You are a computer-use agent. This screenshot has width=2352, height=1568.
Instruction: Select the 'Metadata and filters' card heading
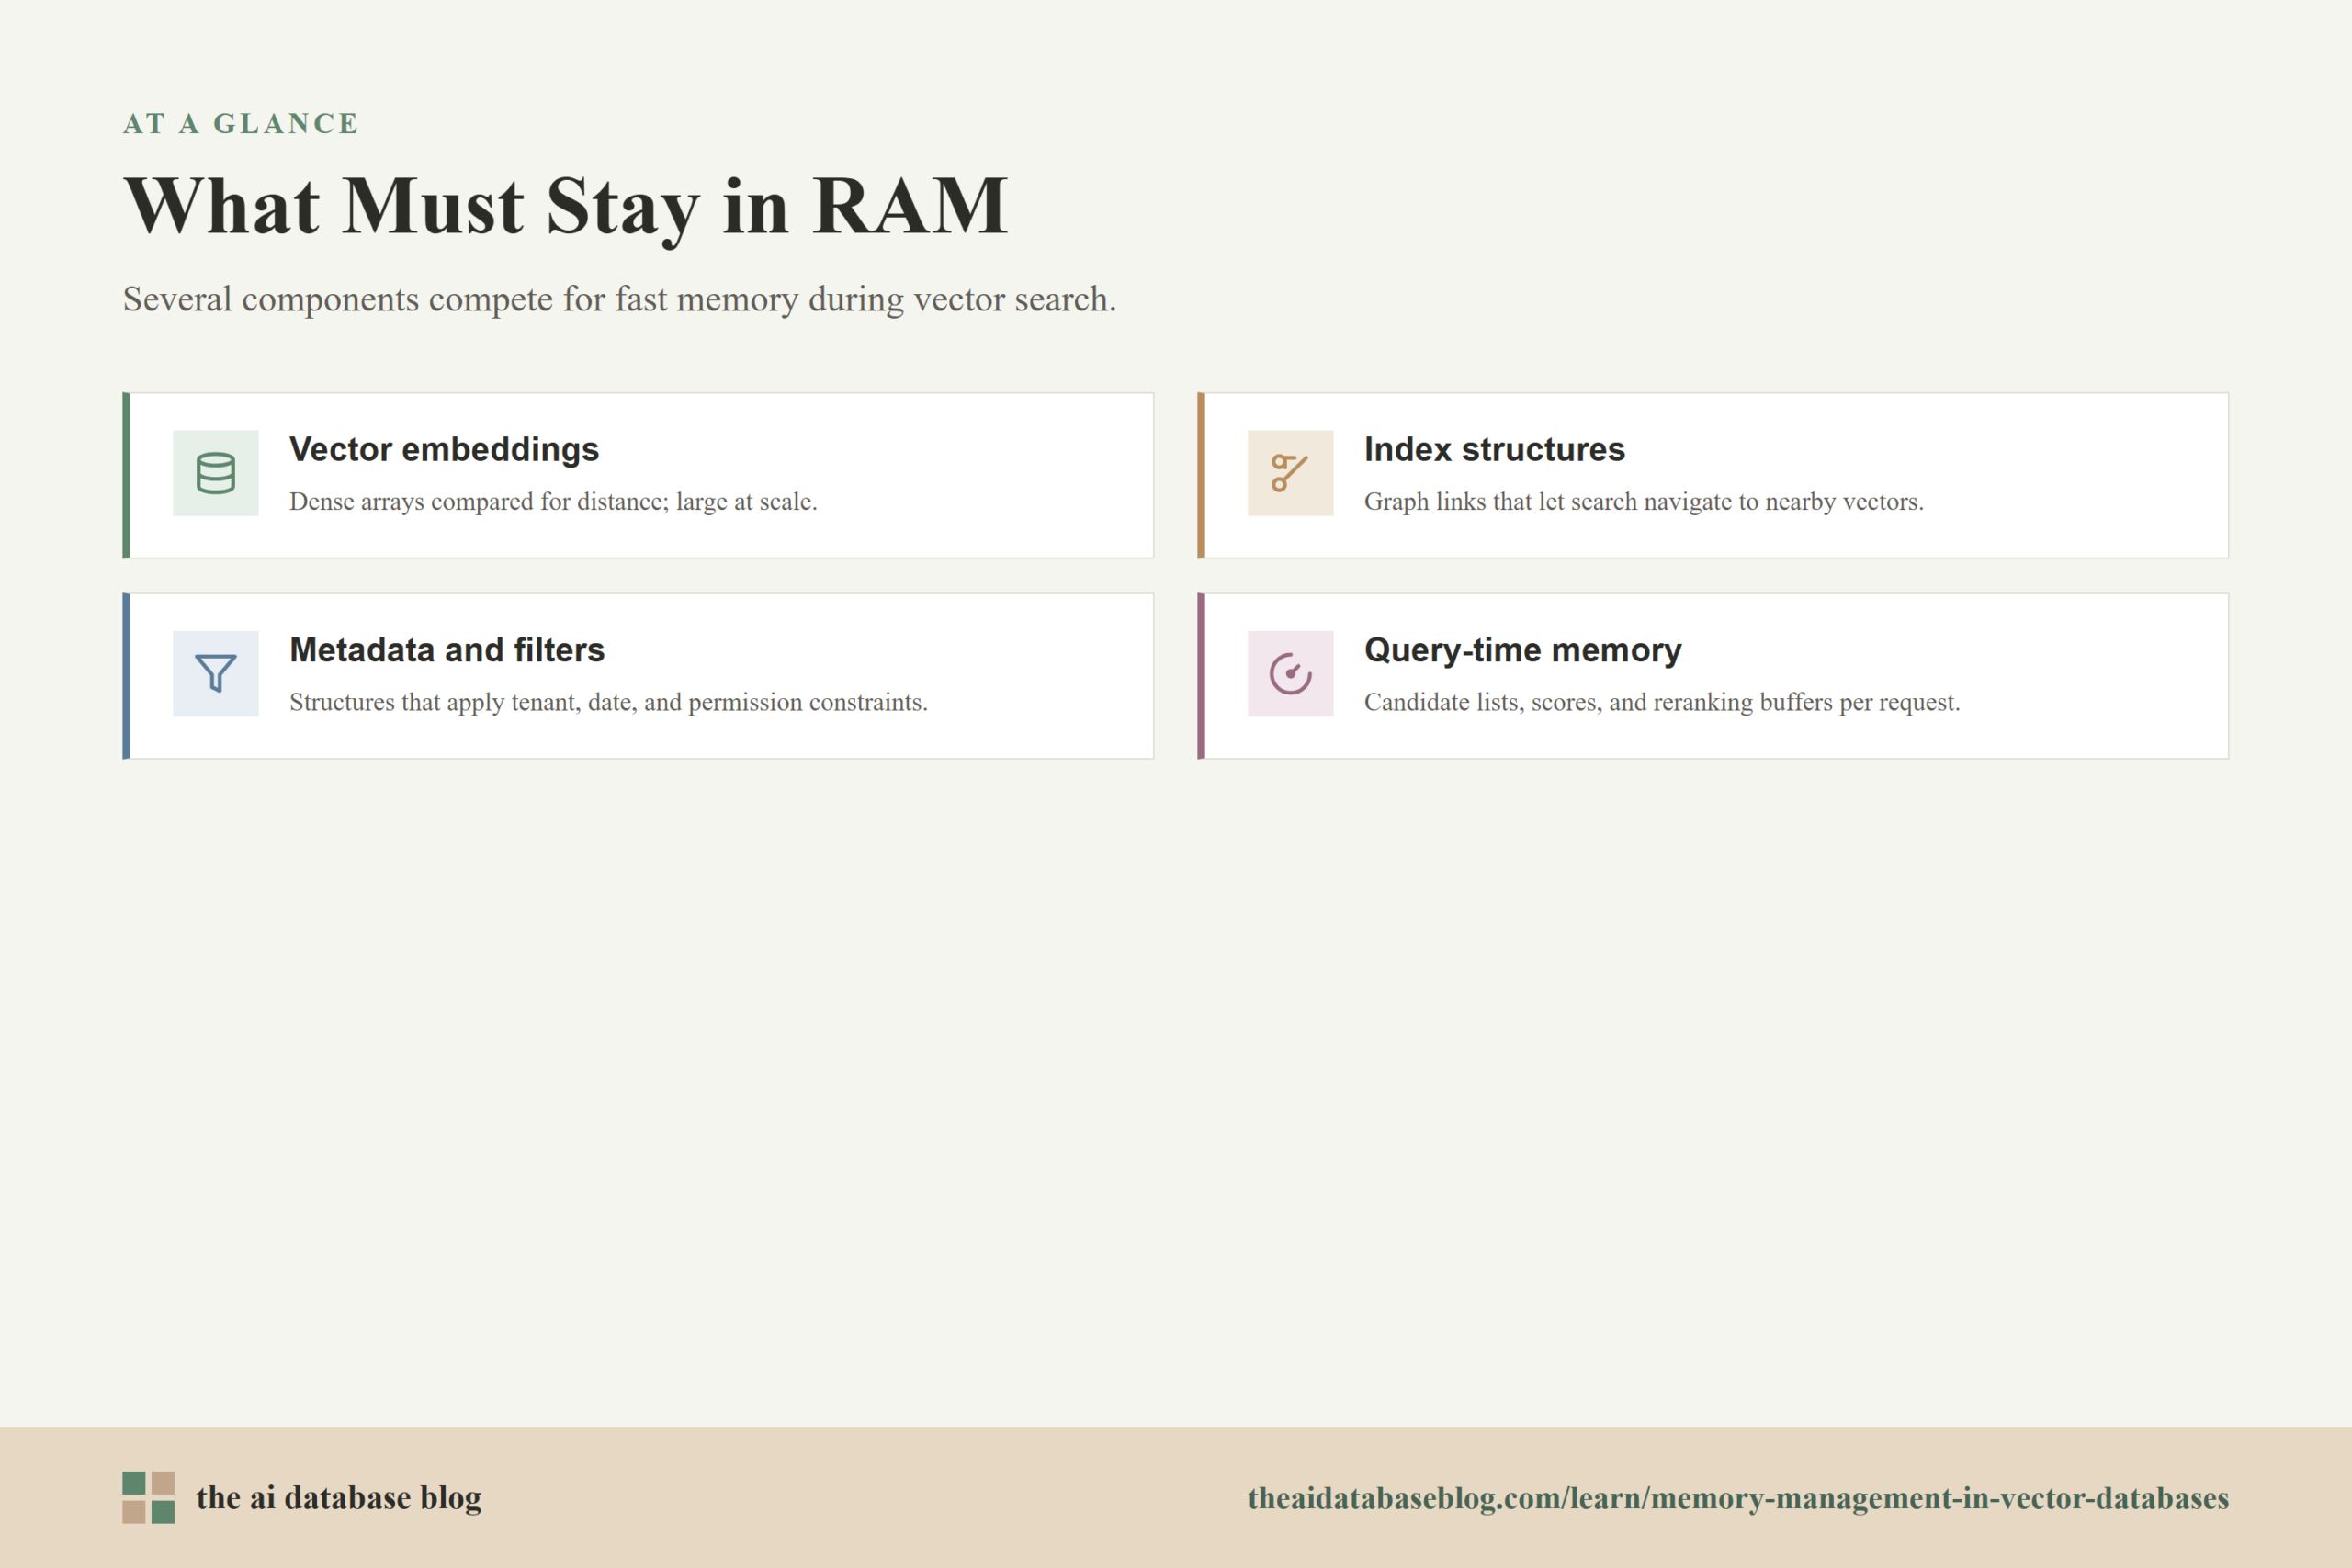coord(447,650)
